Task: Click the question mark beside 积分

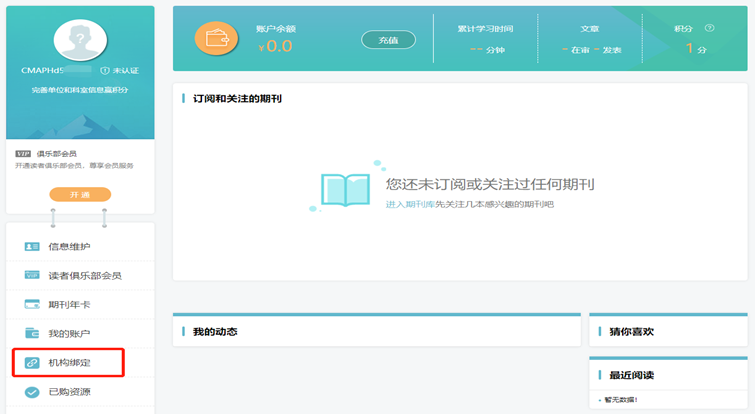Action: [x=709, y=28]
